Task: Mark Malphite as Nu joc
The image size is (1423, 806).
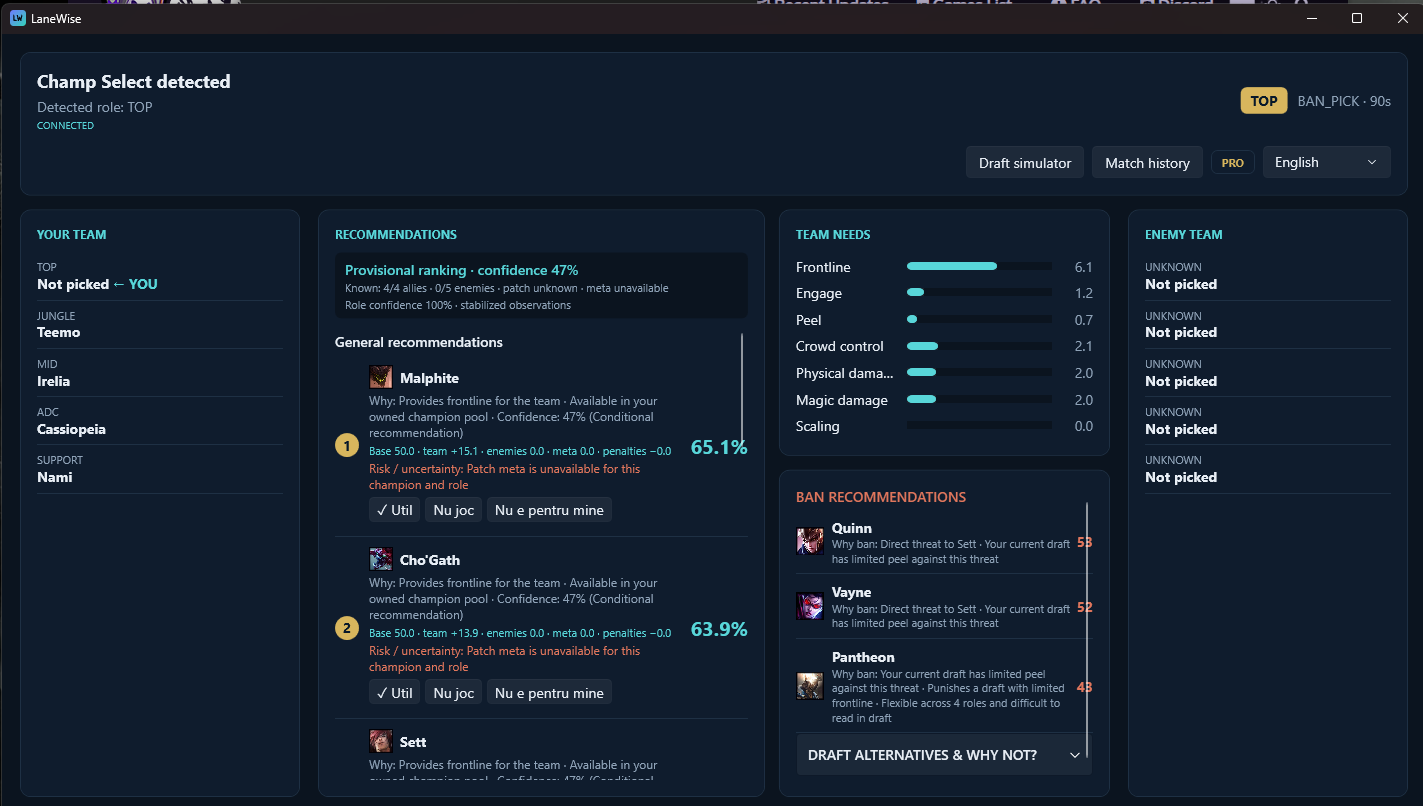Action: click(453, 510)
